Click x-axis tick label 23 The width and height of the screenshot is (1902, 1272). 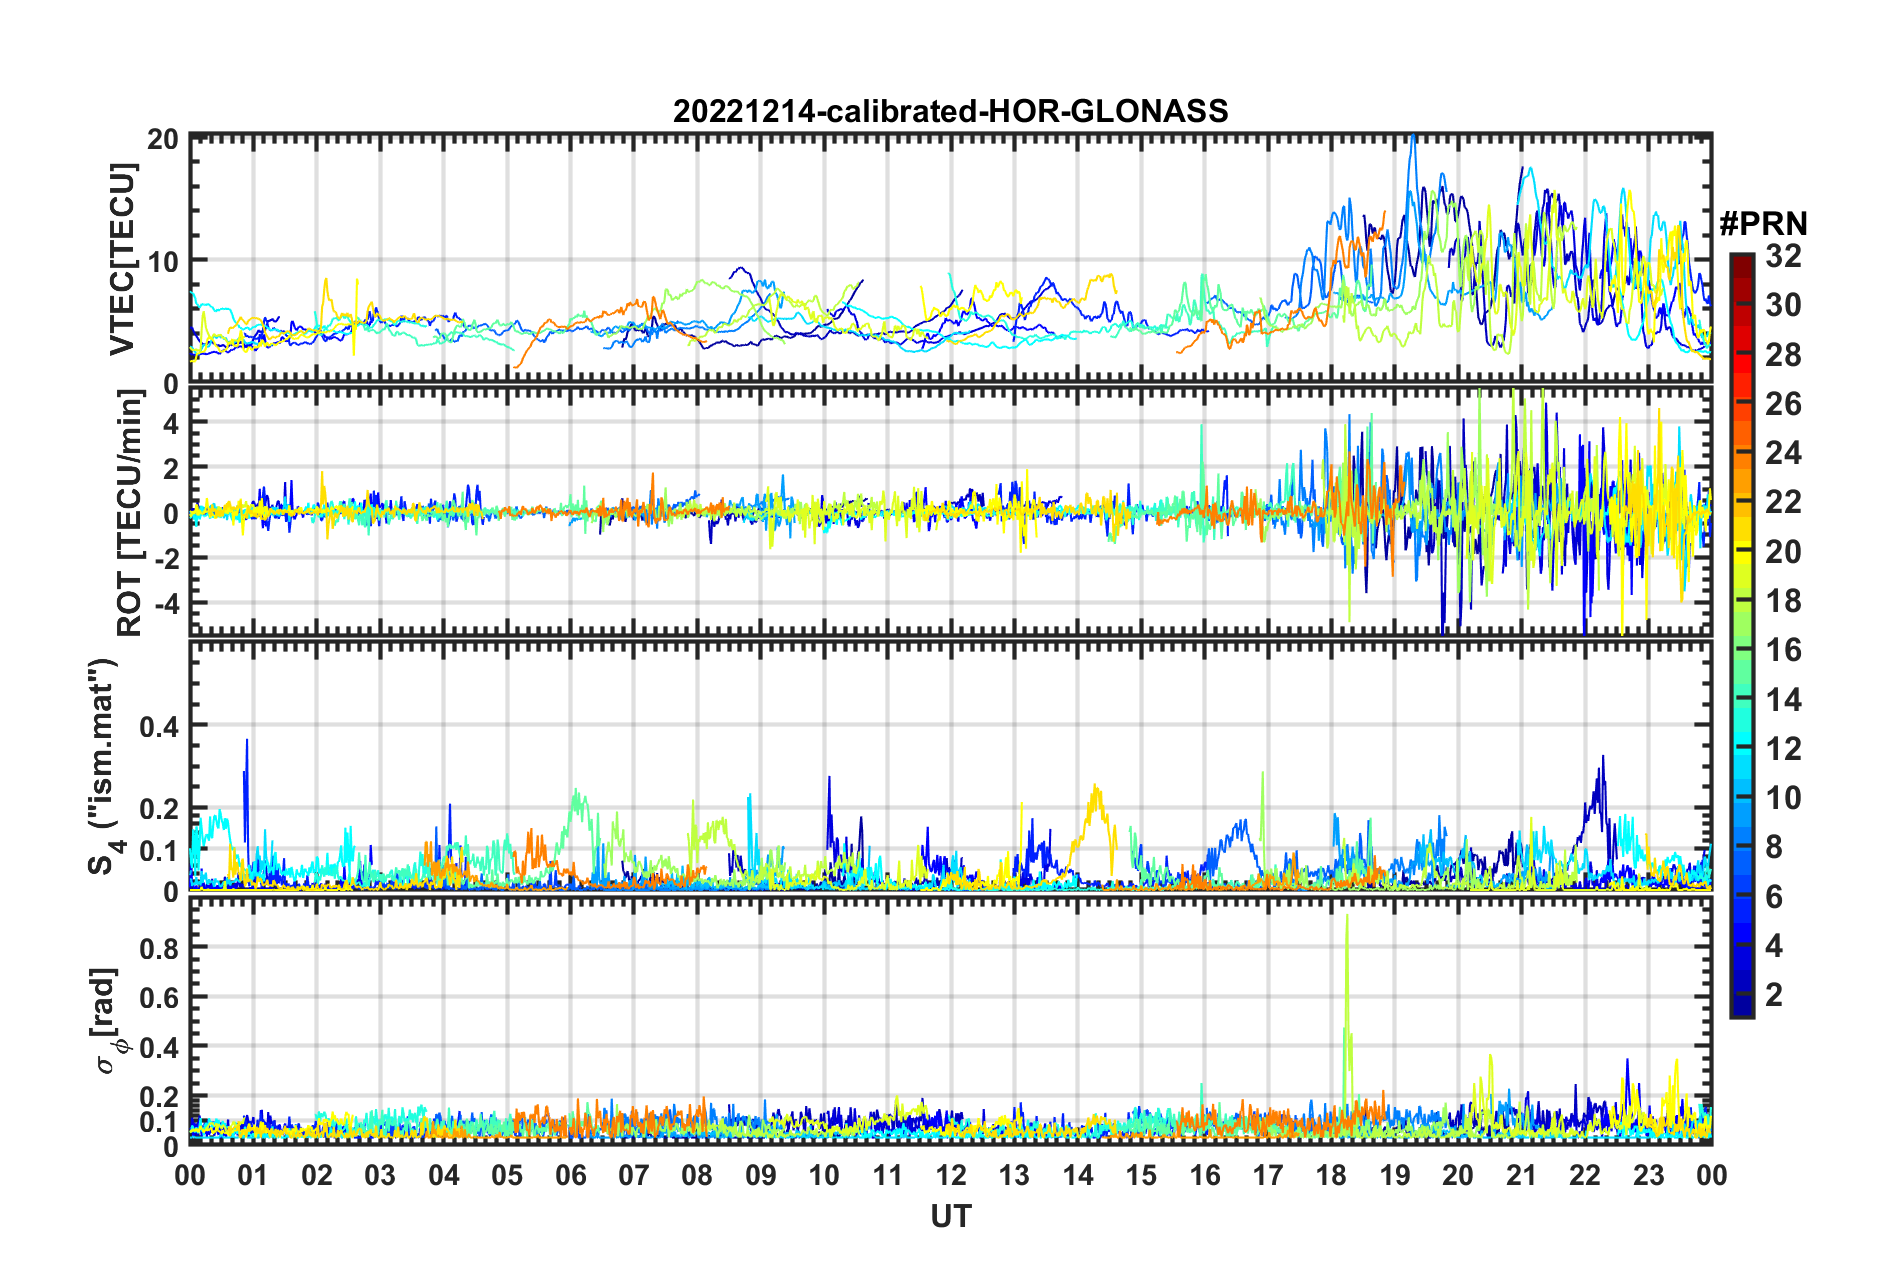1648,1175
